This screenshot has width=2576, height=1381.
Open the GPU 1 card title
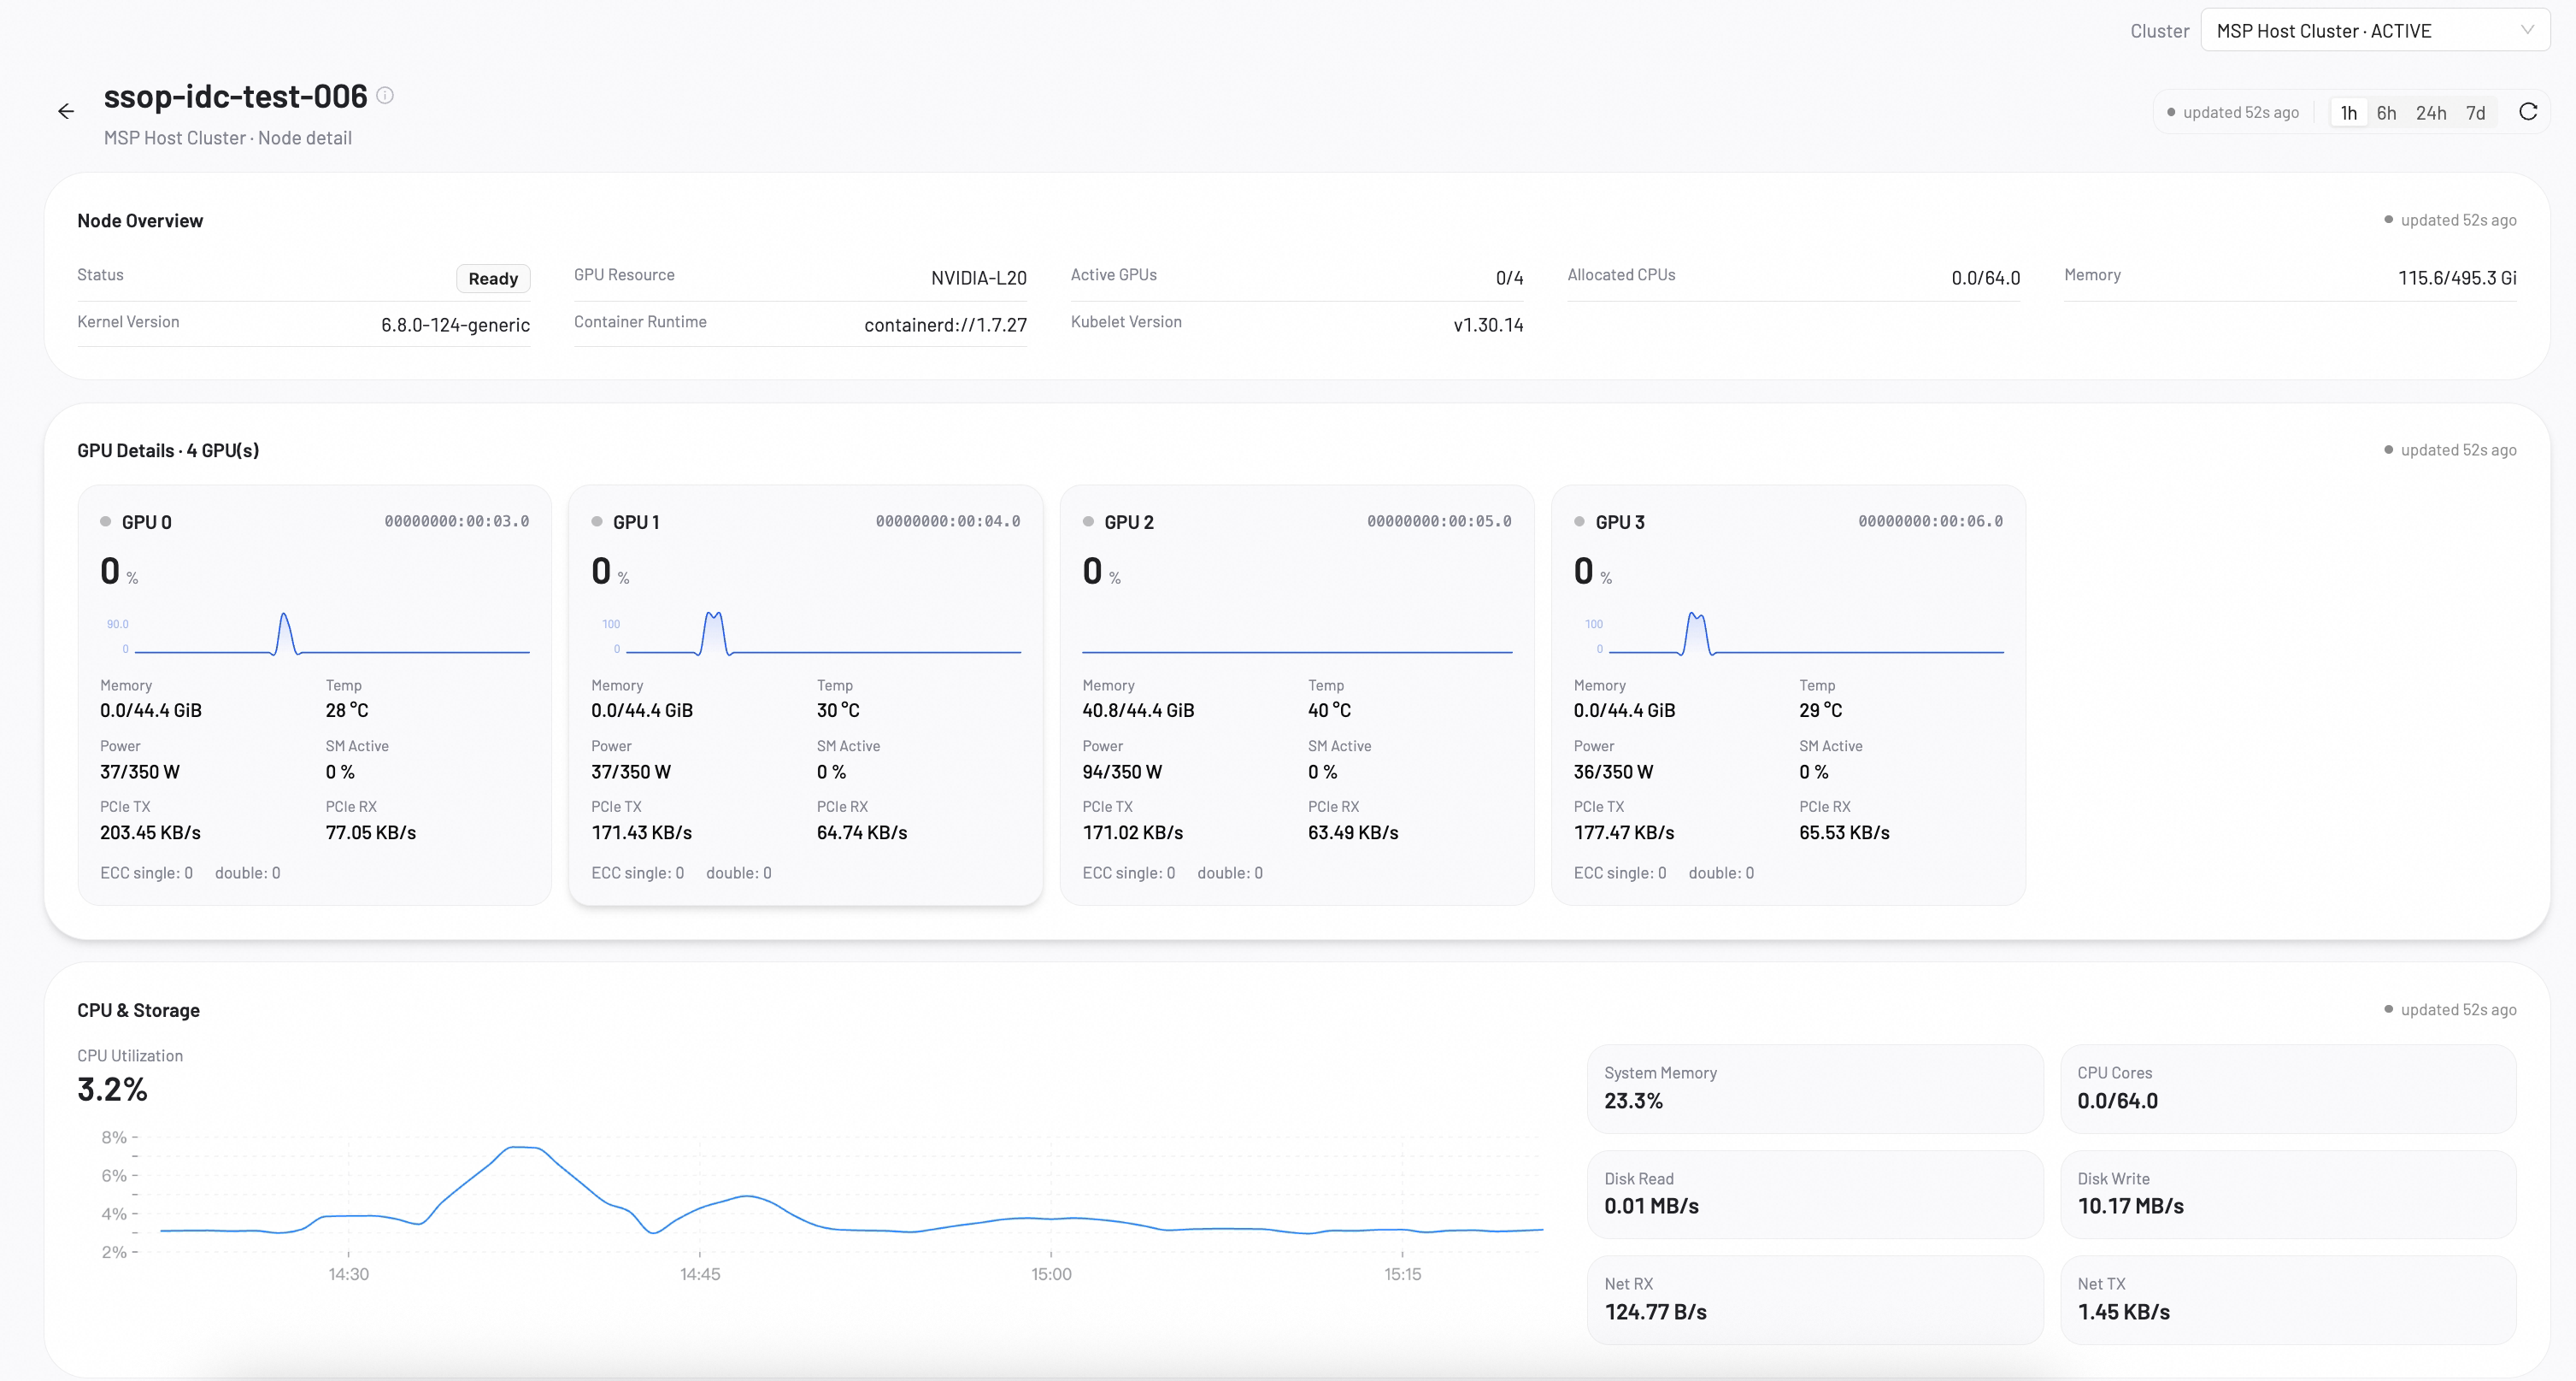(636, 522)
